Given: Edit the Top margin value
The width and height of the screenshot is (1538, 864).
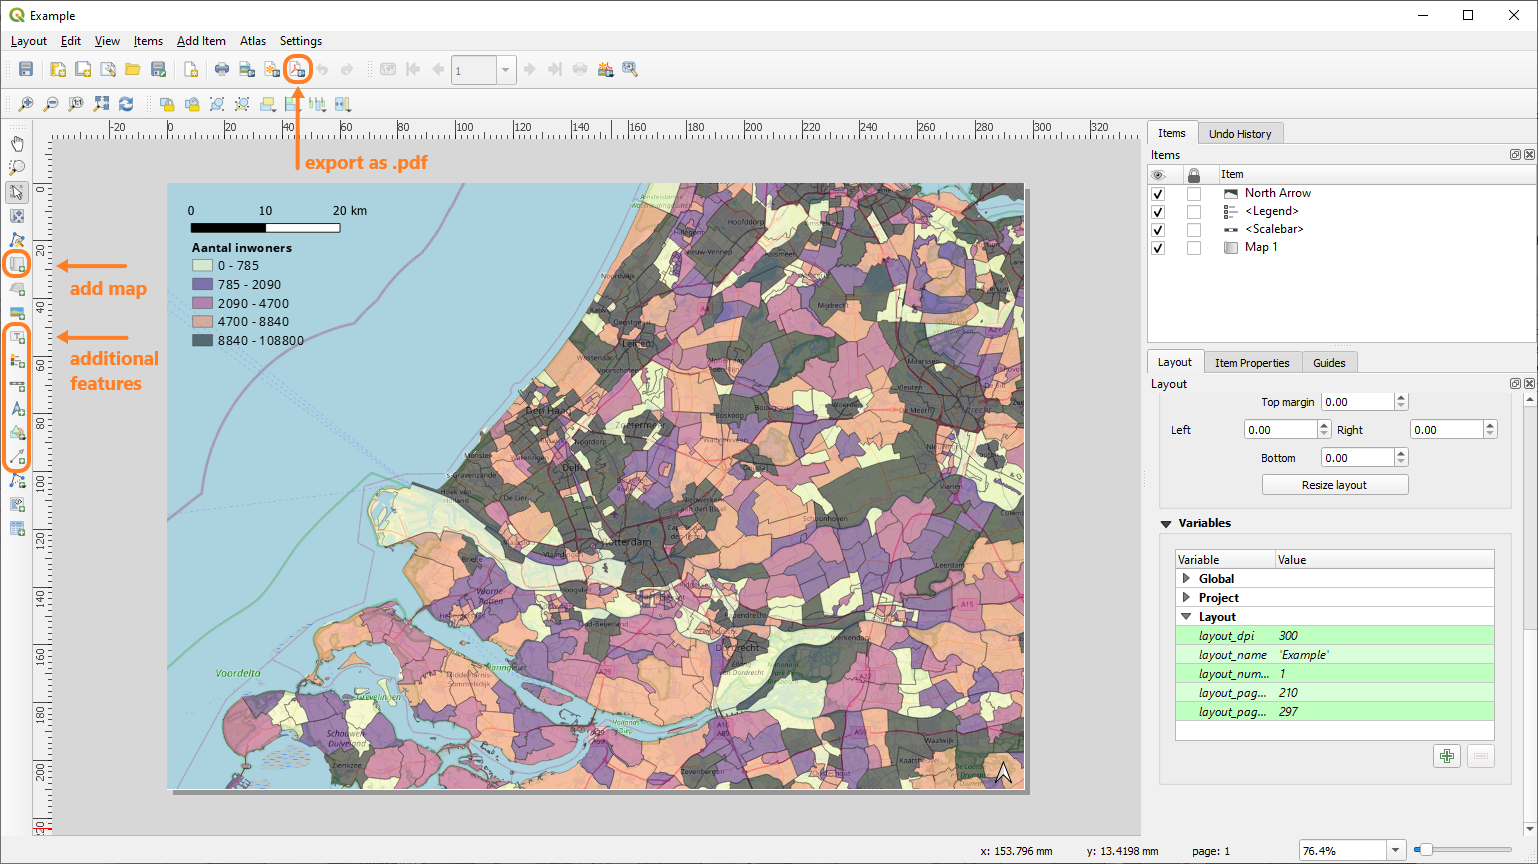Looking at the screenshot, I should (x=1357, y=401).
